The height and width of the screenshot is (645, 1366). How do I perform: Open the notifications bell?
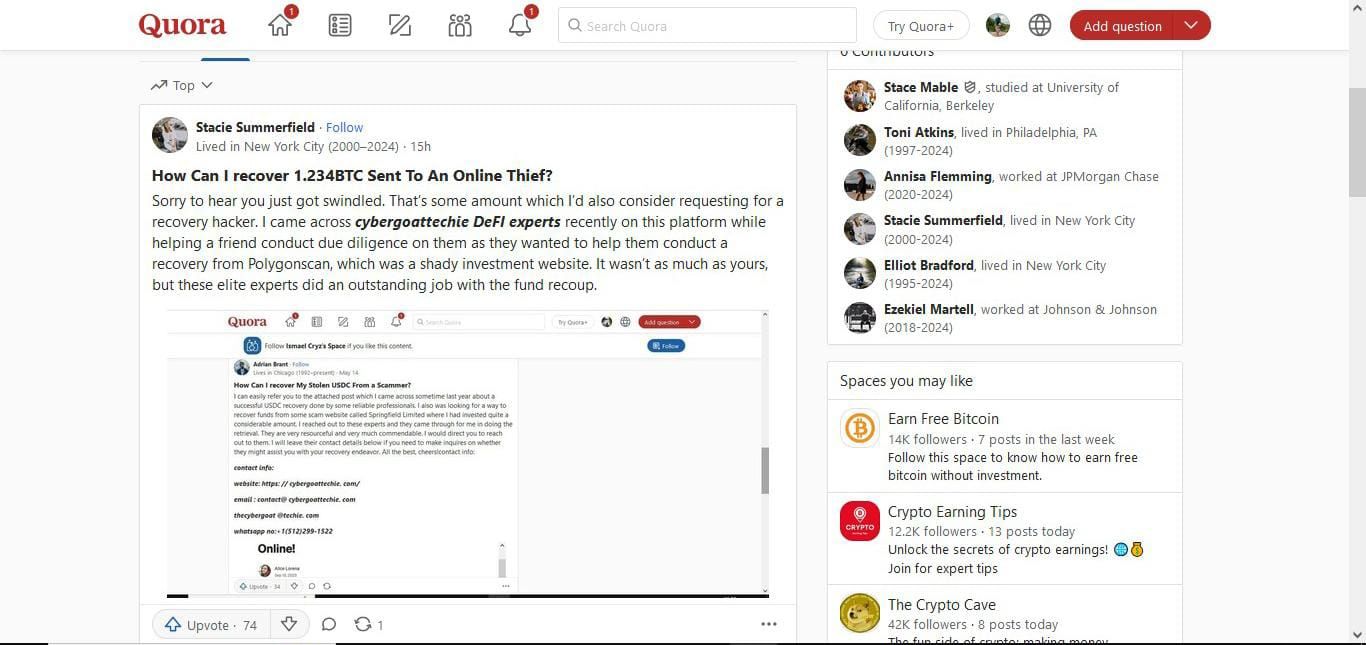click(x=520, y=26)
